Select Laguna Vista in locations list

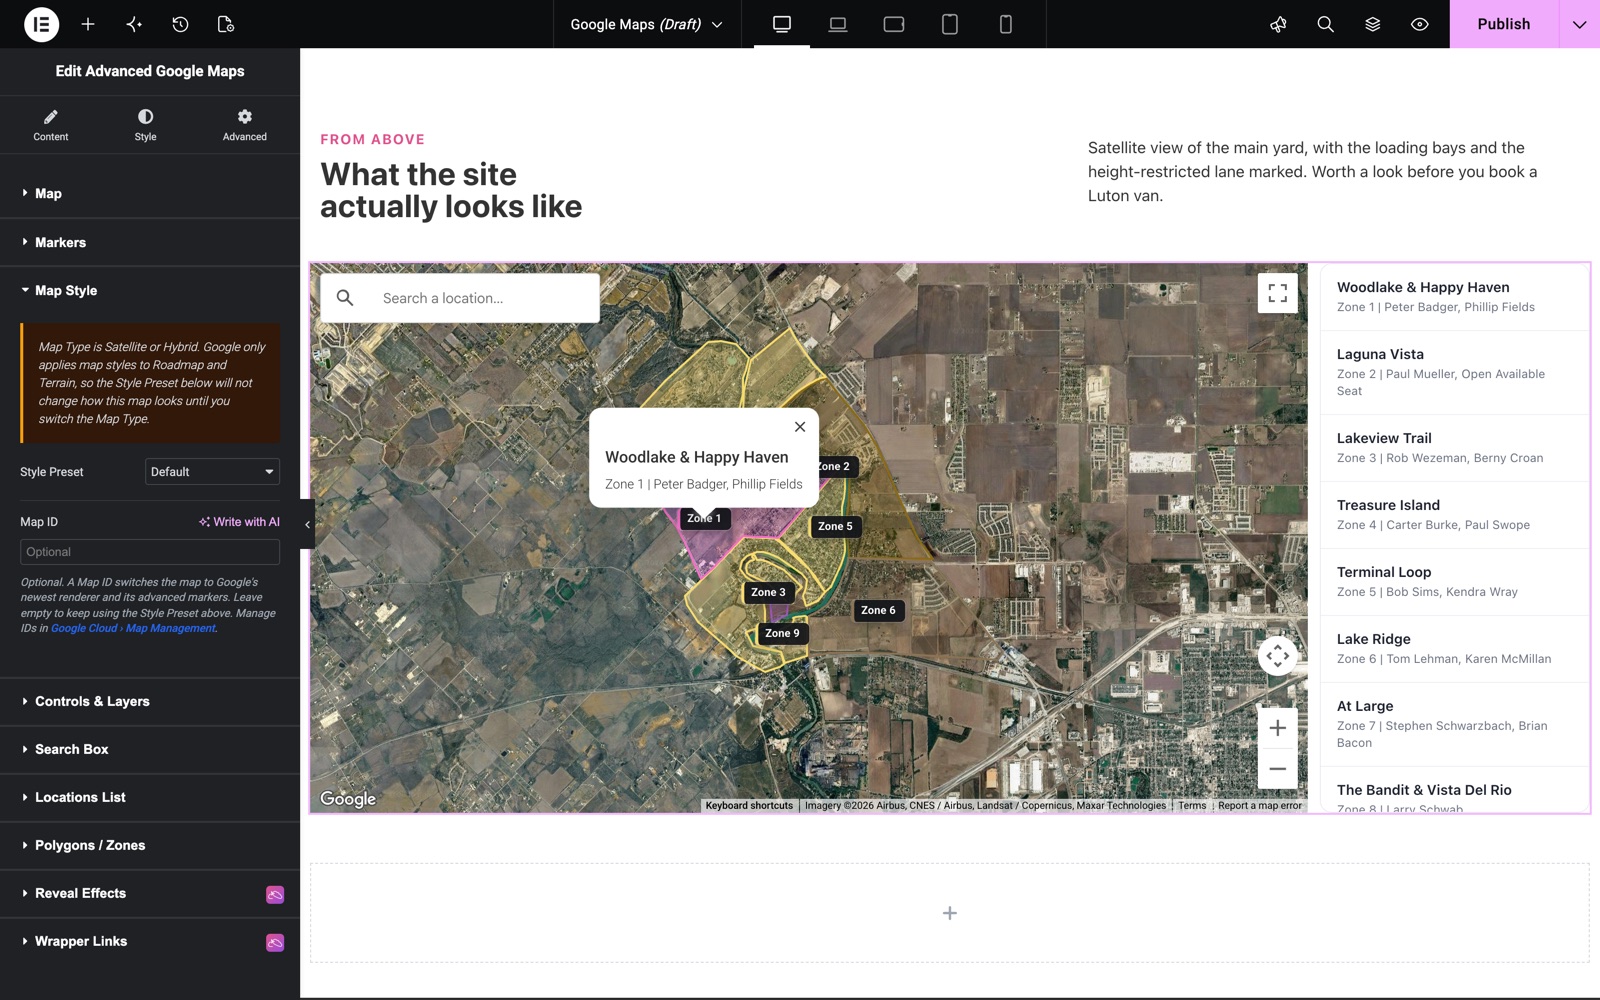1455,372
